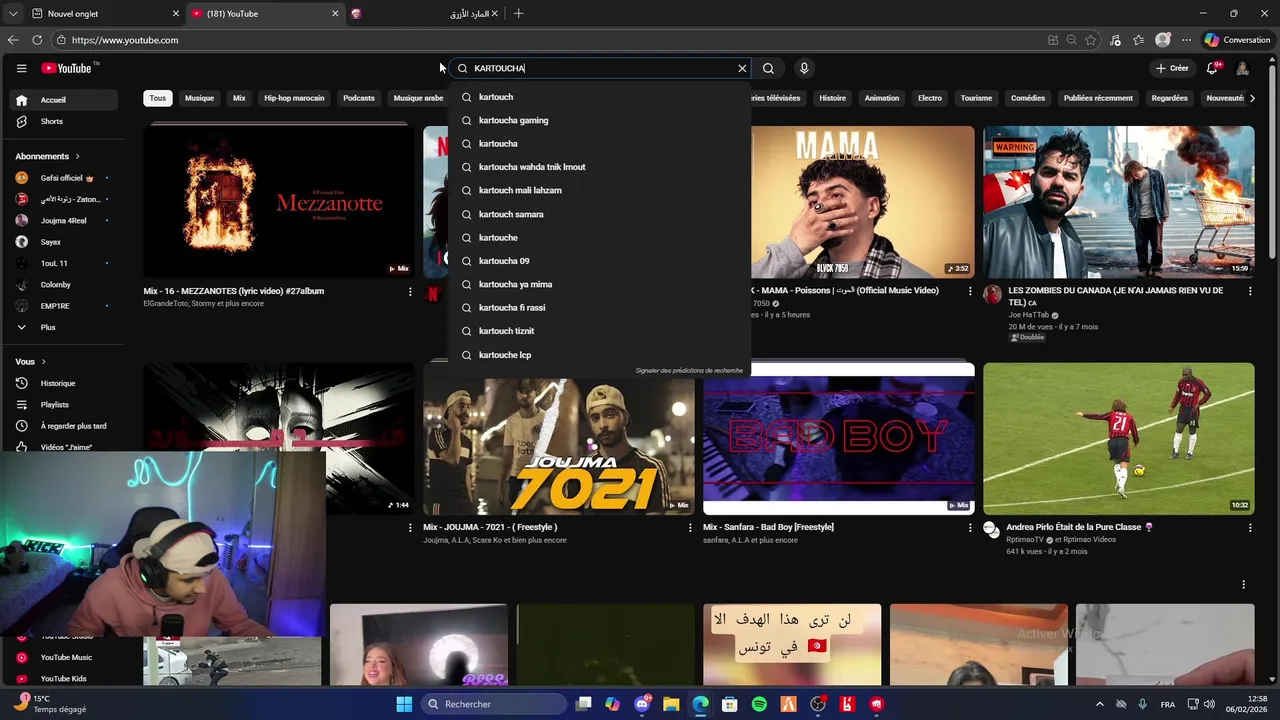Choose suggestion 'kartouch mali lahzam'
The image size is (1280, 720).
[x=600, y=190]
